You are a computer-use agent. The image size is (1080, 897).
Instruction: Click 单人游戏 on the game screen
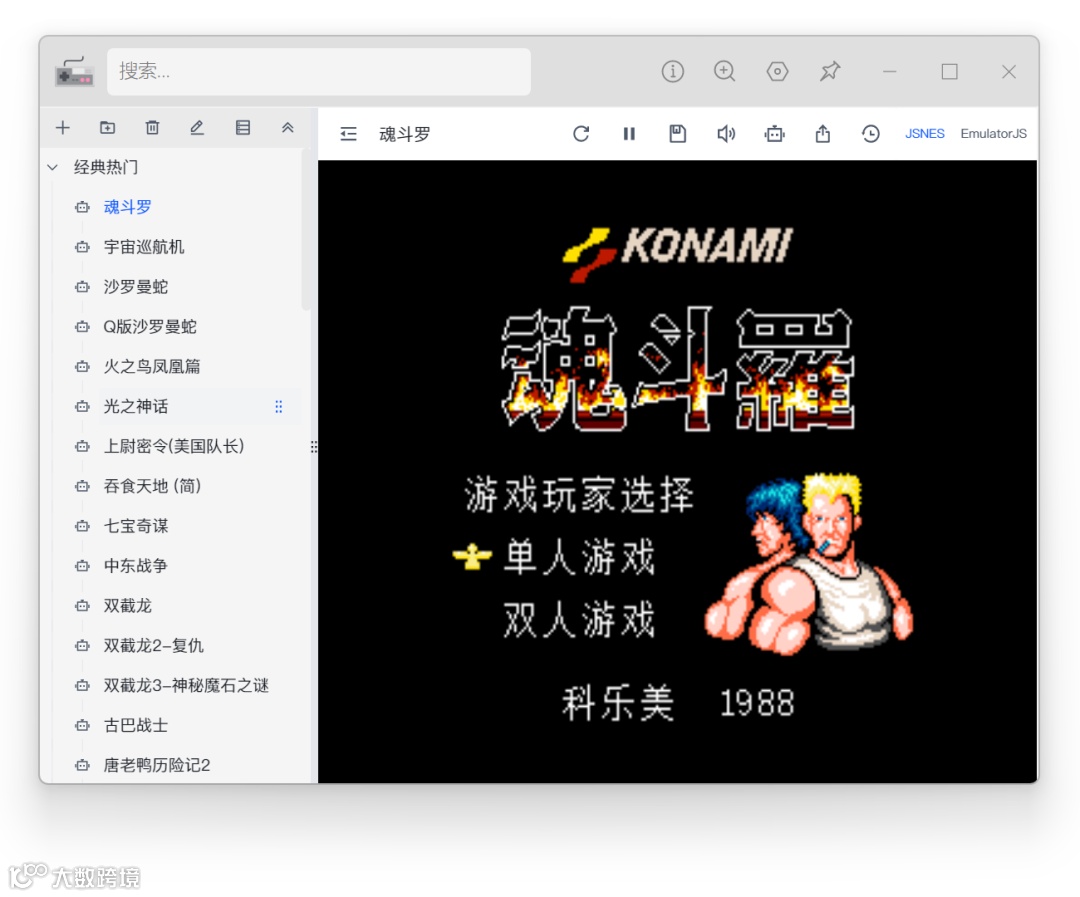point(579,557)
